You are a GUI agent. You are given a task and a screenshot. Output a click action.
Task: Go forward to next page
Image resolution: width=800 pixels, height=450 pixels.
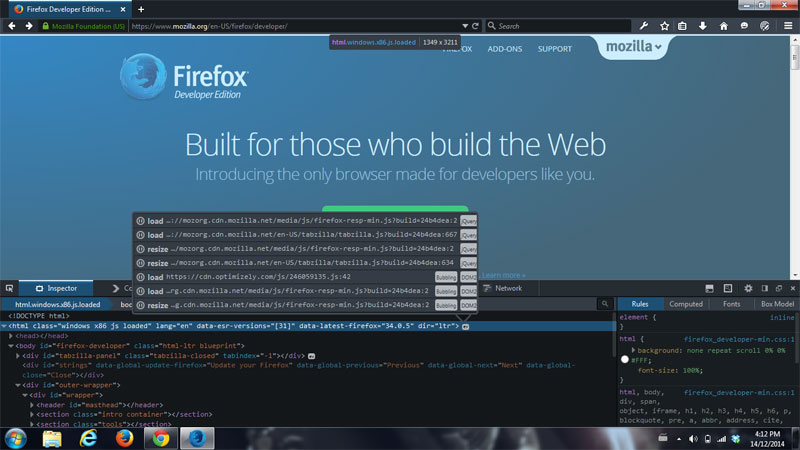pyautogui.click(x=29, y=26)
